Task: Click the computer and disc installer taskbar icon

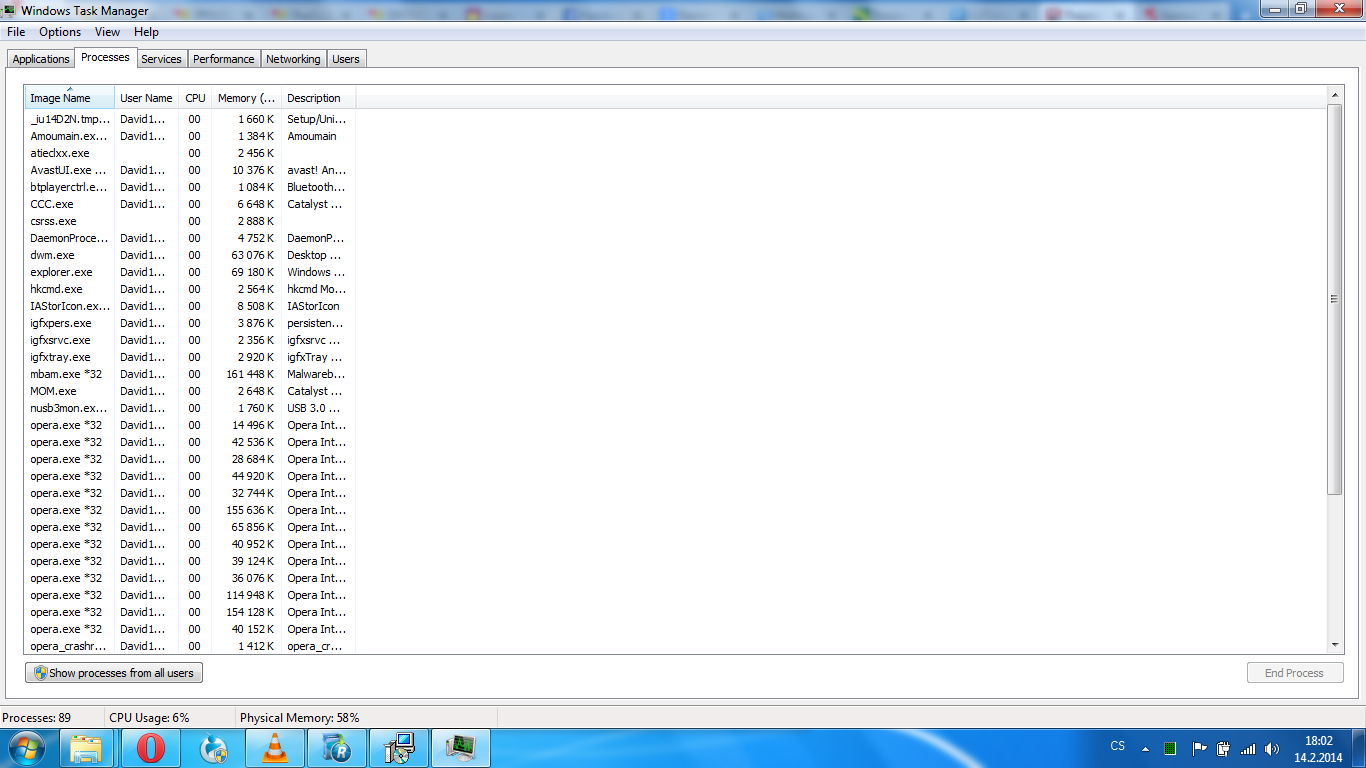Action: point(398,748)
